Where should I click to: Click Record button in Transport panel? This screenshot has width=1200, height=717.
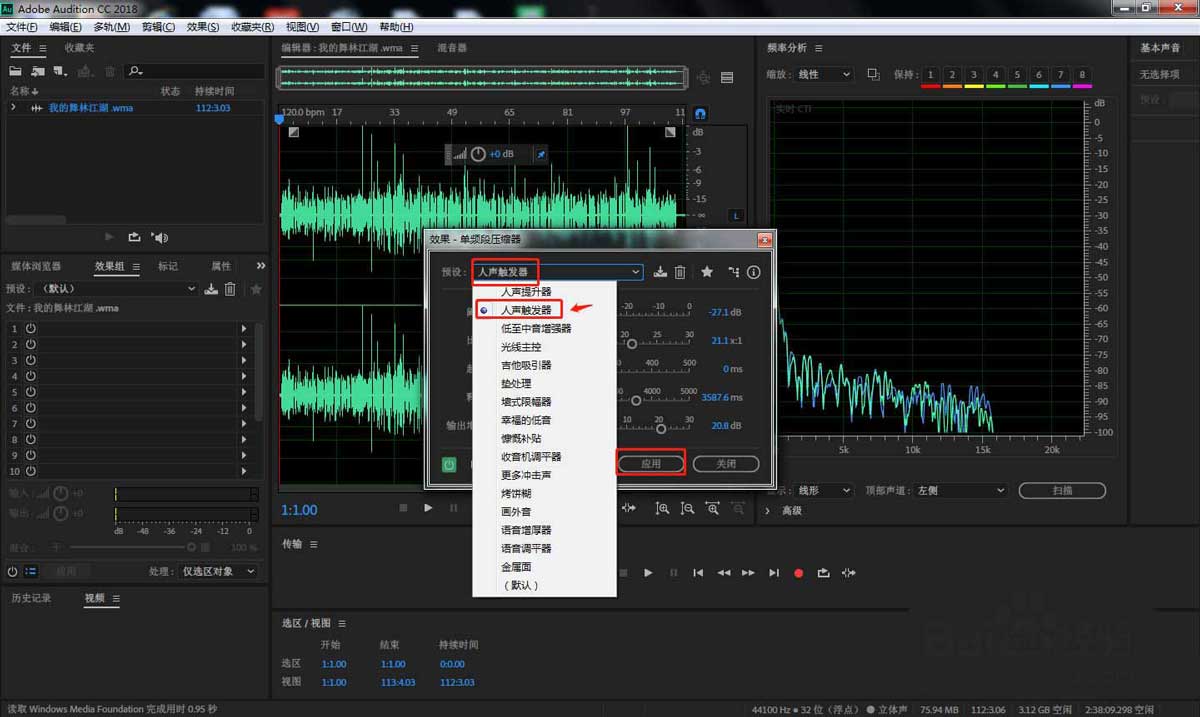798,573
